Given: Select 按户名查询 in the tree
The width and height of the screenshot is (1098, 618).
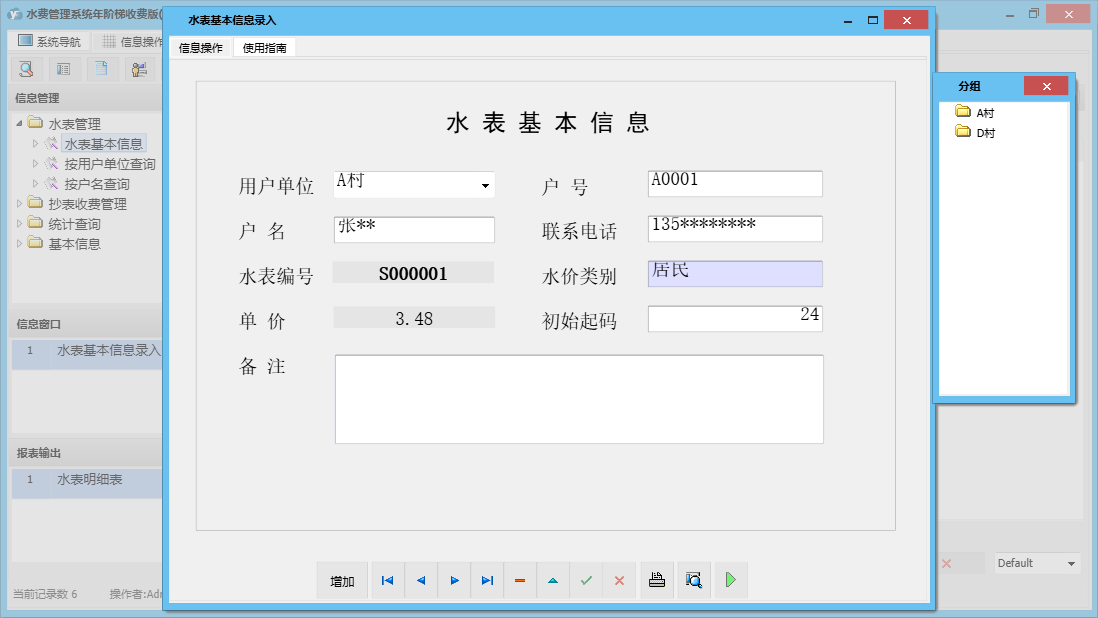Looking at the screenshot, I should click(100, 183).
